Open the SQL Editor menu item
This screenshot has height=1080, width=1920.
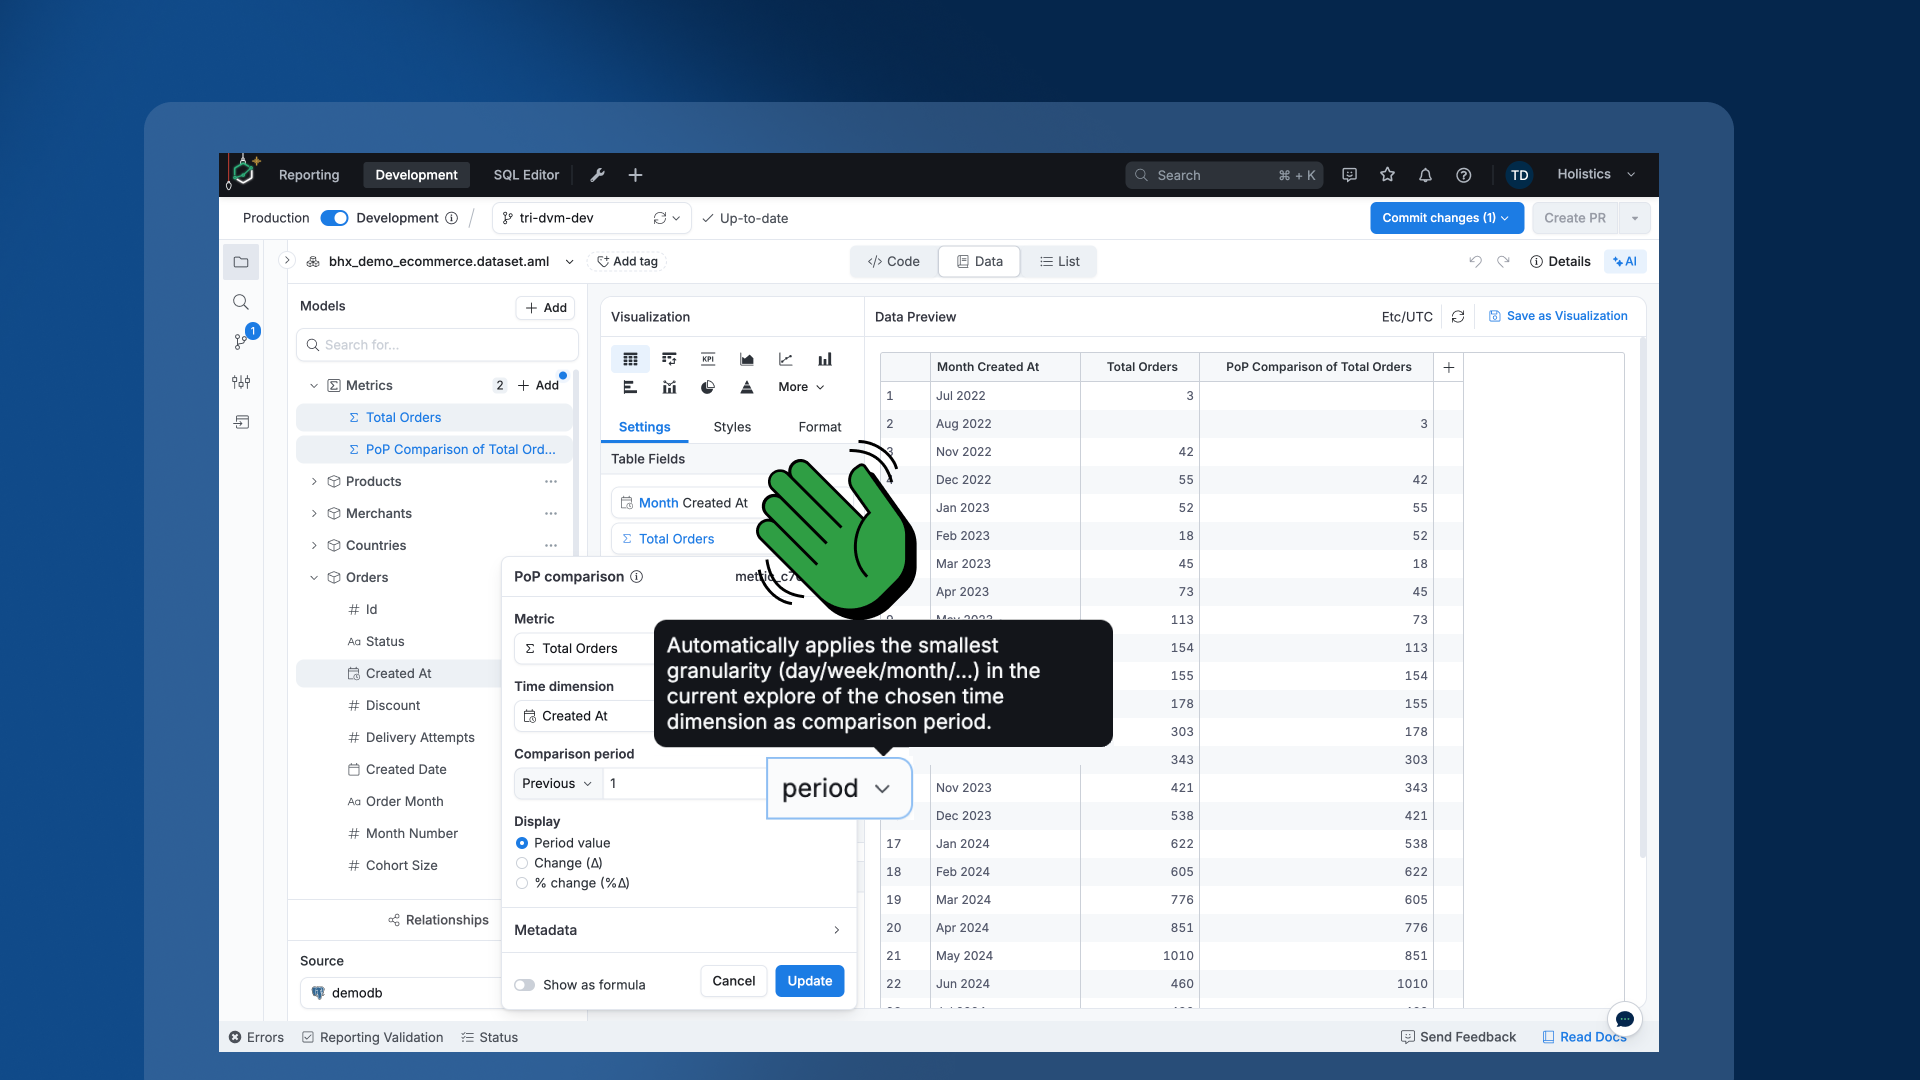point(526,174)
